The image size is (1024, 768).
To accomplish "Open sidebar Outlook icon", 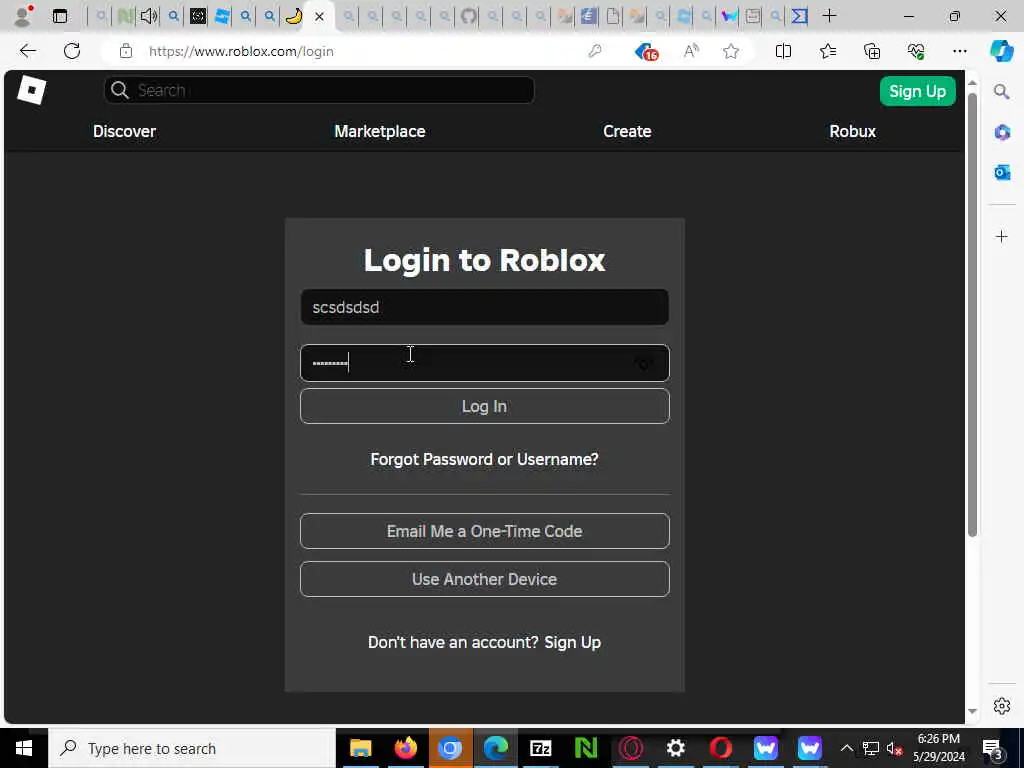I will coord(1002,172).
